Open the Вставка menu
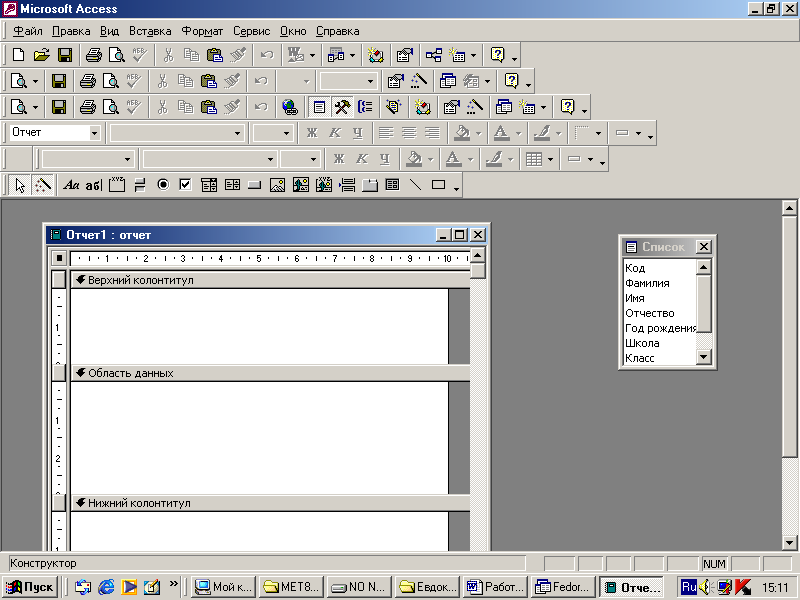800x600 pixels. 150,31
